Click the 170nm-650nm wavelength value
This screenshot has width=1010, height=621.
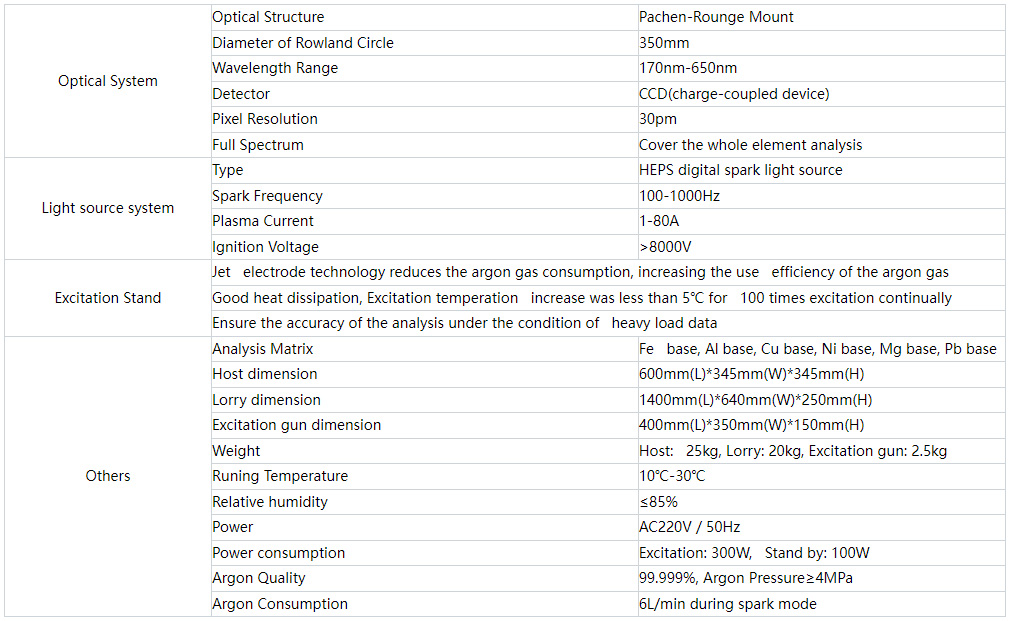pyautogui.click(x=687, y=68)
